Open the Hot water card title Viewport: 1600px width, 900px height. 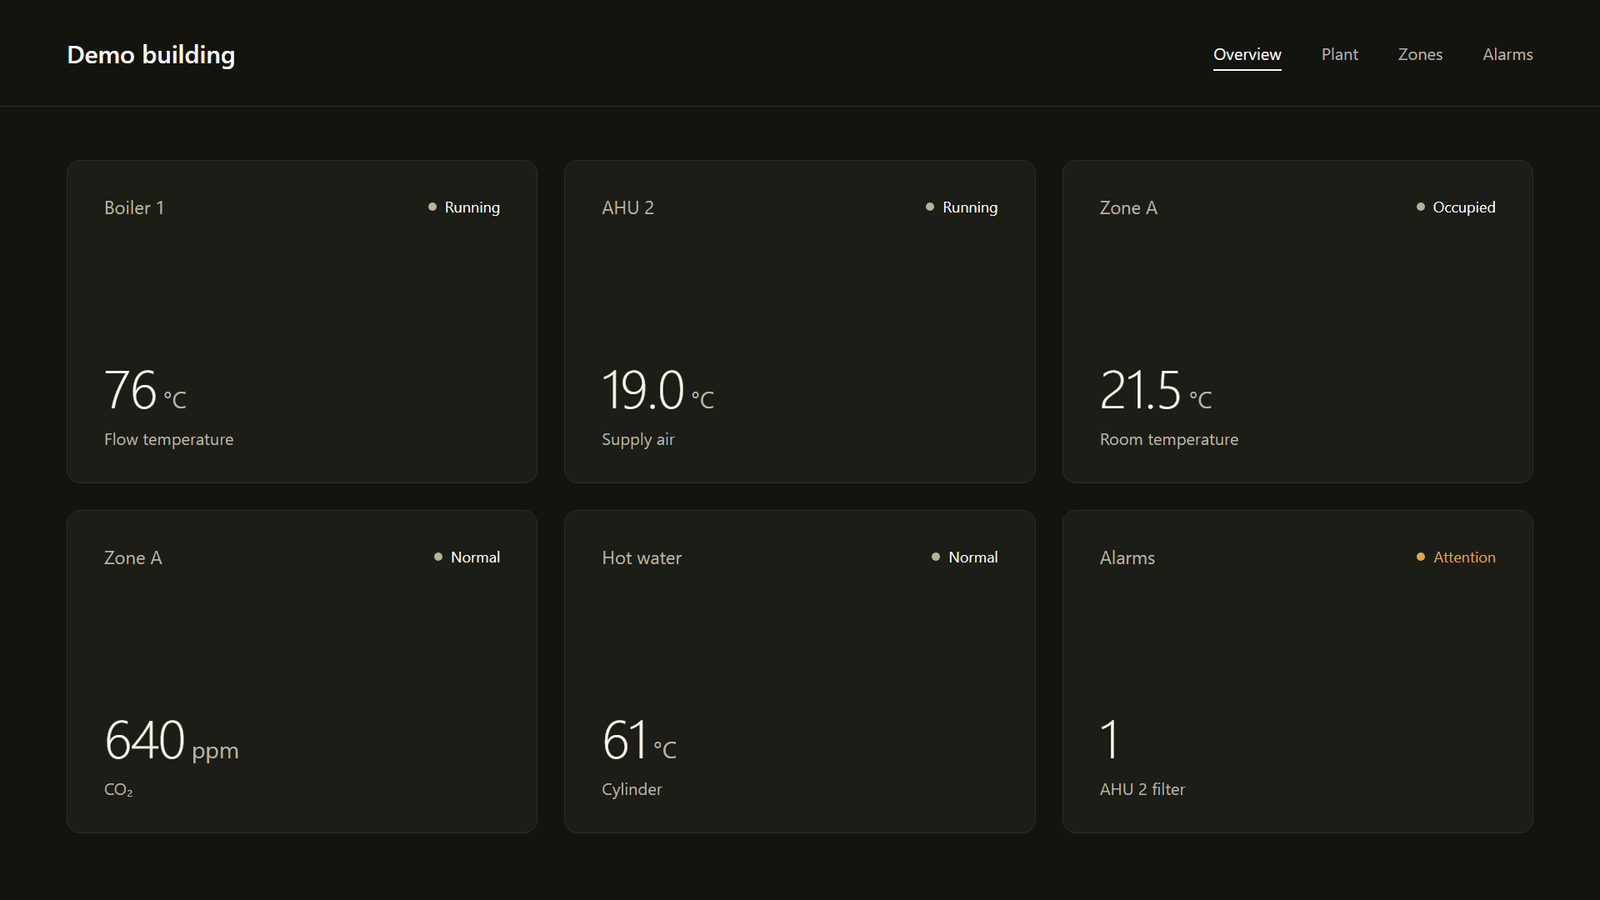tap(642, 558)
